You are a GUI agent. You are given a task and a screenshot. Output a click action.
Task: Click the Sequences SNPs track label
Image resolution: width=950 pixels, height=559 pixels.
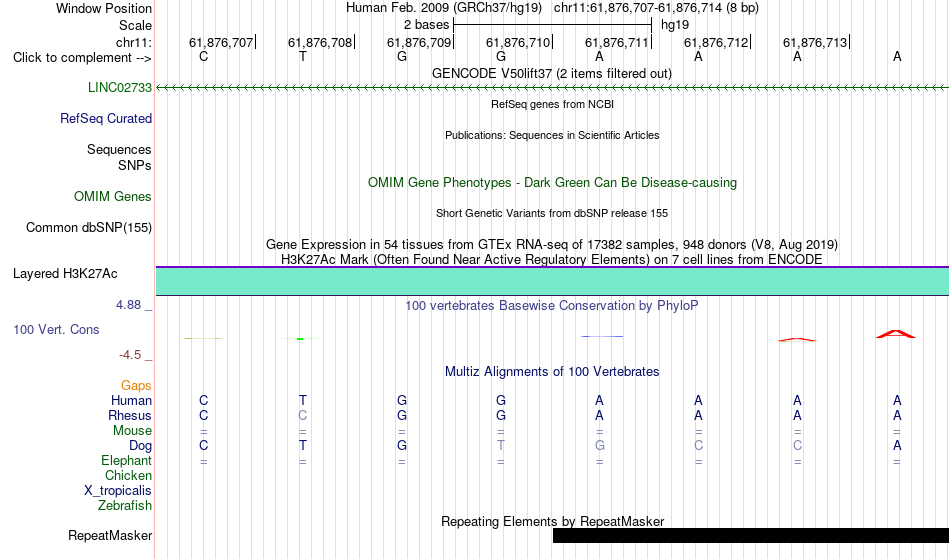119,157
